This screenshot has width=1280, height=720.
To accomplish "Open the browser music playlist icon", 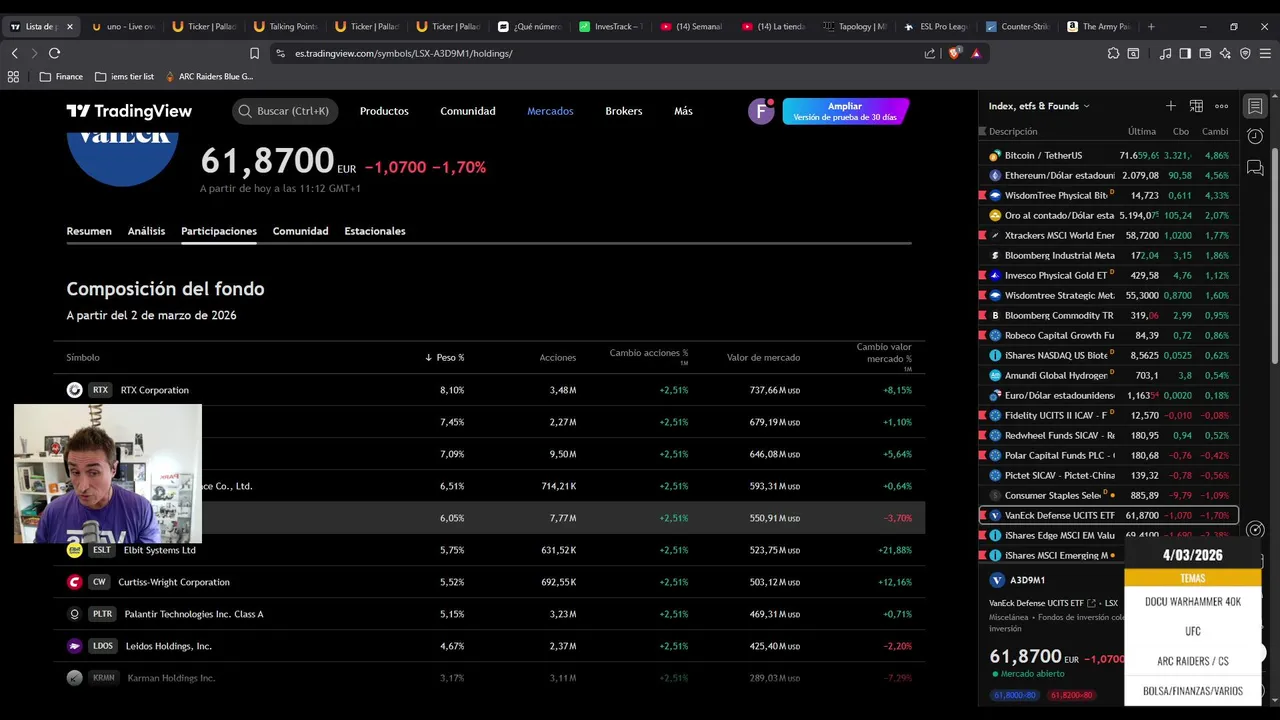I will (1165, 53).
